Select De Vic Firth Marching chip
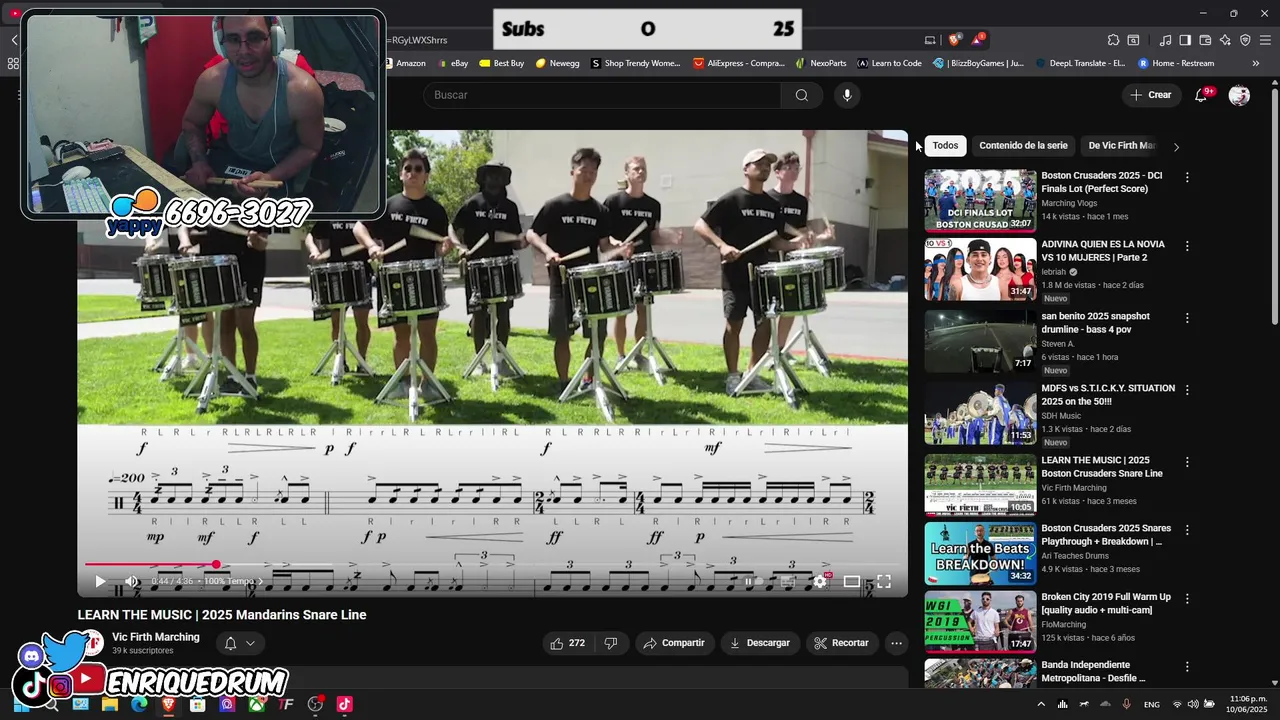The image size is (1280, 720). point(1121,146)
